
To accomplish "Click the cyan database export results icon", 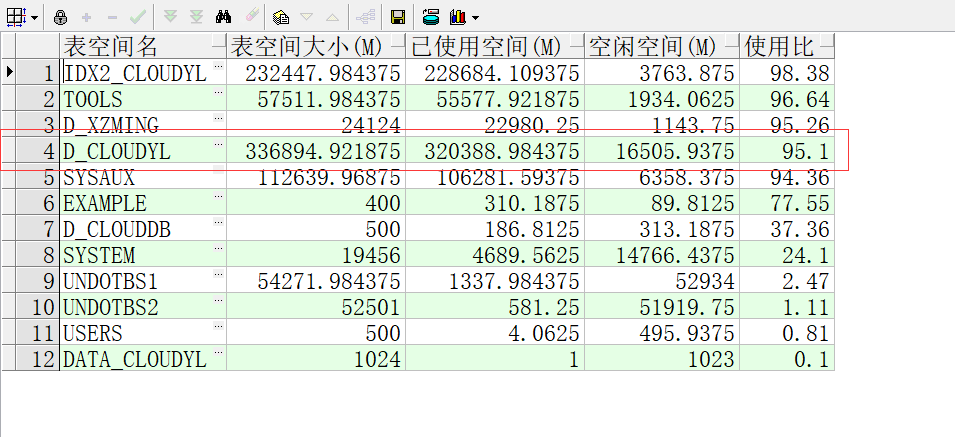I will (x=431, y=17).
